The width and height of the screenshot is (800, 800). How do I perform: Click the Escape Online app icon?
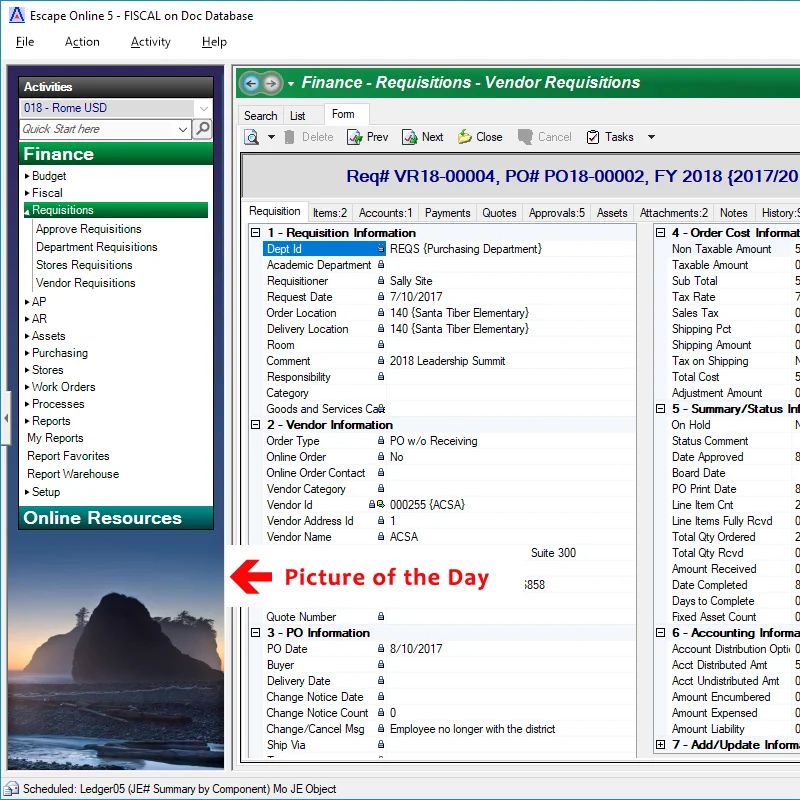(x=17, y=15)
